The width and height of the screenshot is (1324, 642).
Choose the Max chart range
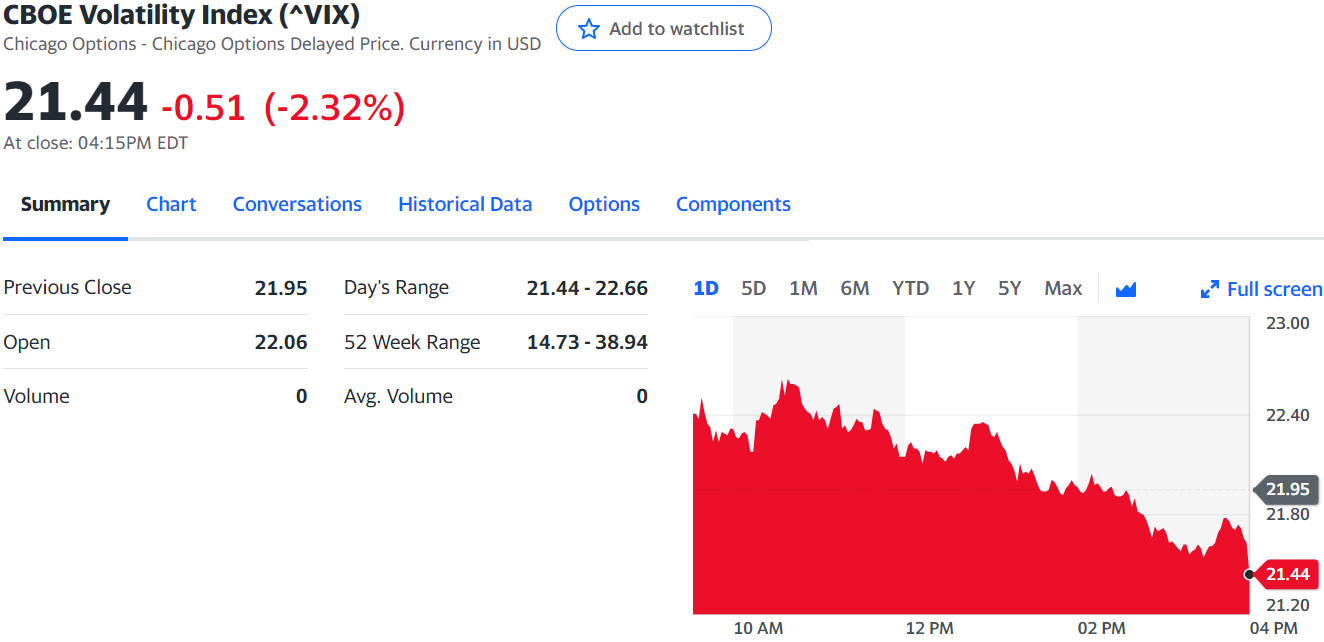pos(1063,288)
